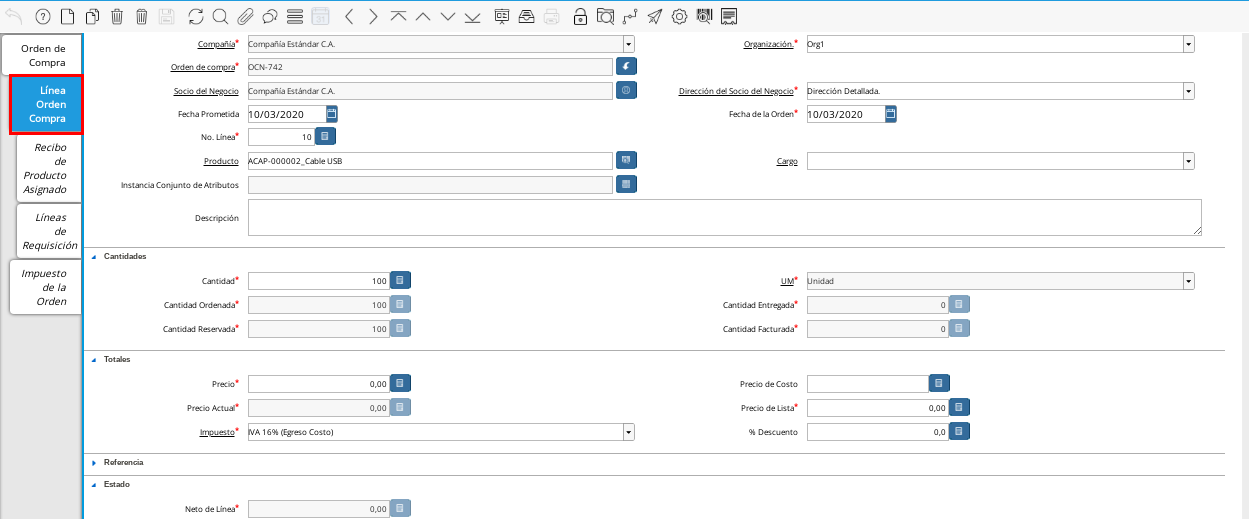Click into the Descripción text area
1249x519 pixels.
click(x=724, y=217)
